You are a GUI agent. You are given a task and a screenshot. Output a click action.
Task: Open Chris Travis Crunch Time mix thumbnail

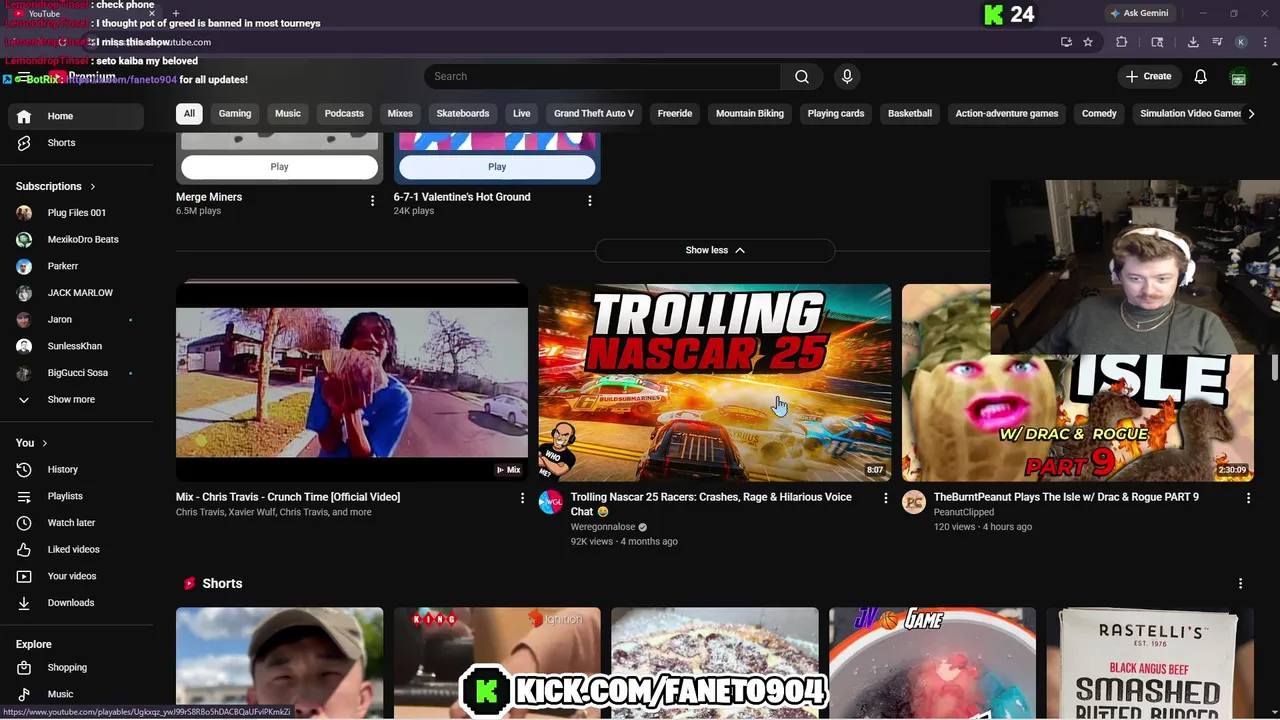pyautogui.click(x=352, y=383)
